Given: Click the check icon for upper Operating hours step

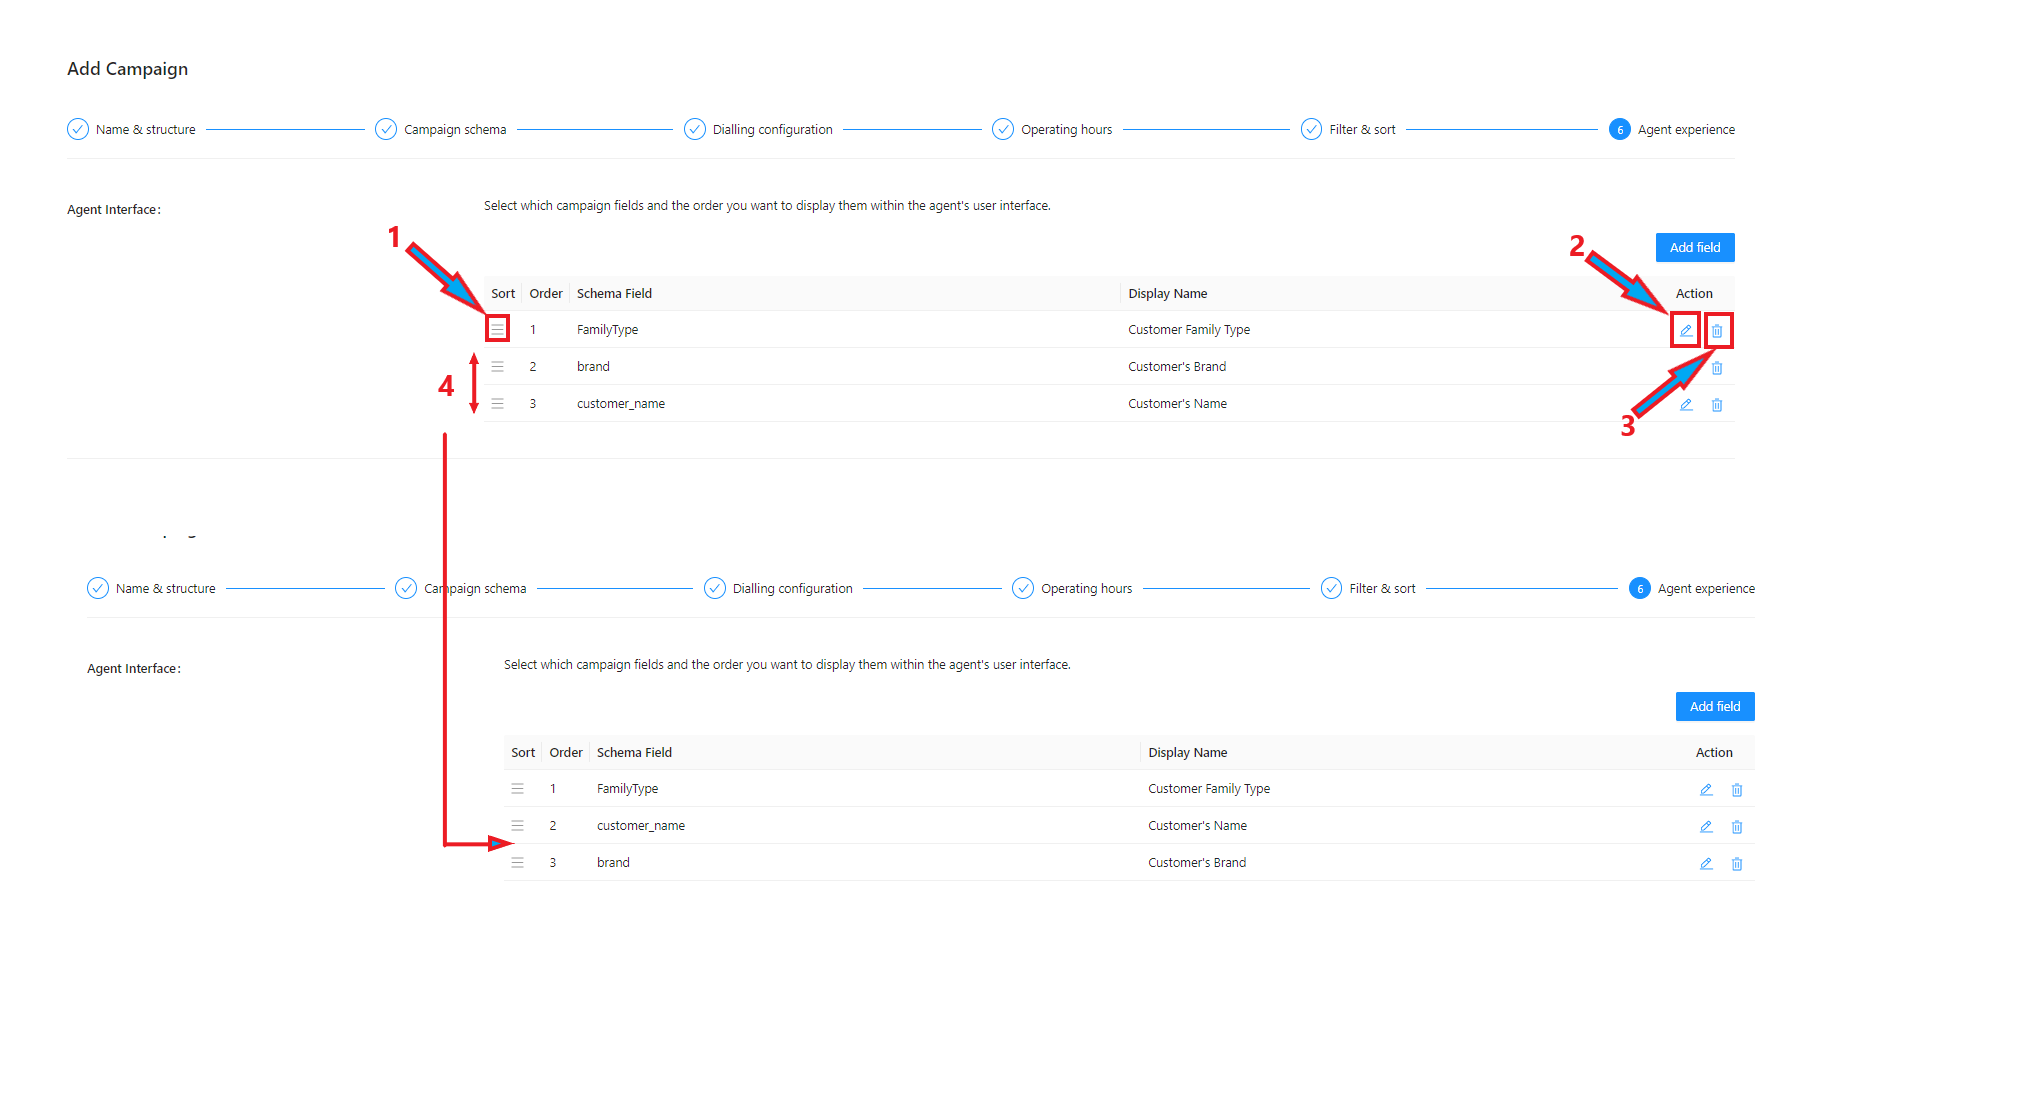Looking at the screenshot, I should point(1003,129).
